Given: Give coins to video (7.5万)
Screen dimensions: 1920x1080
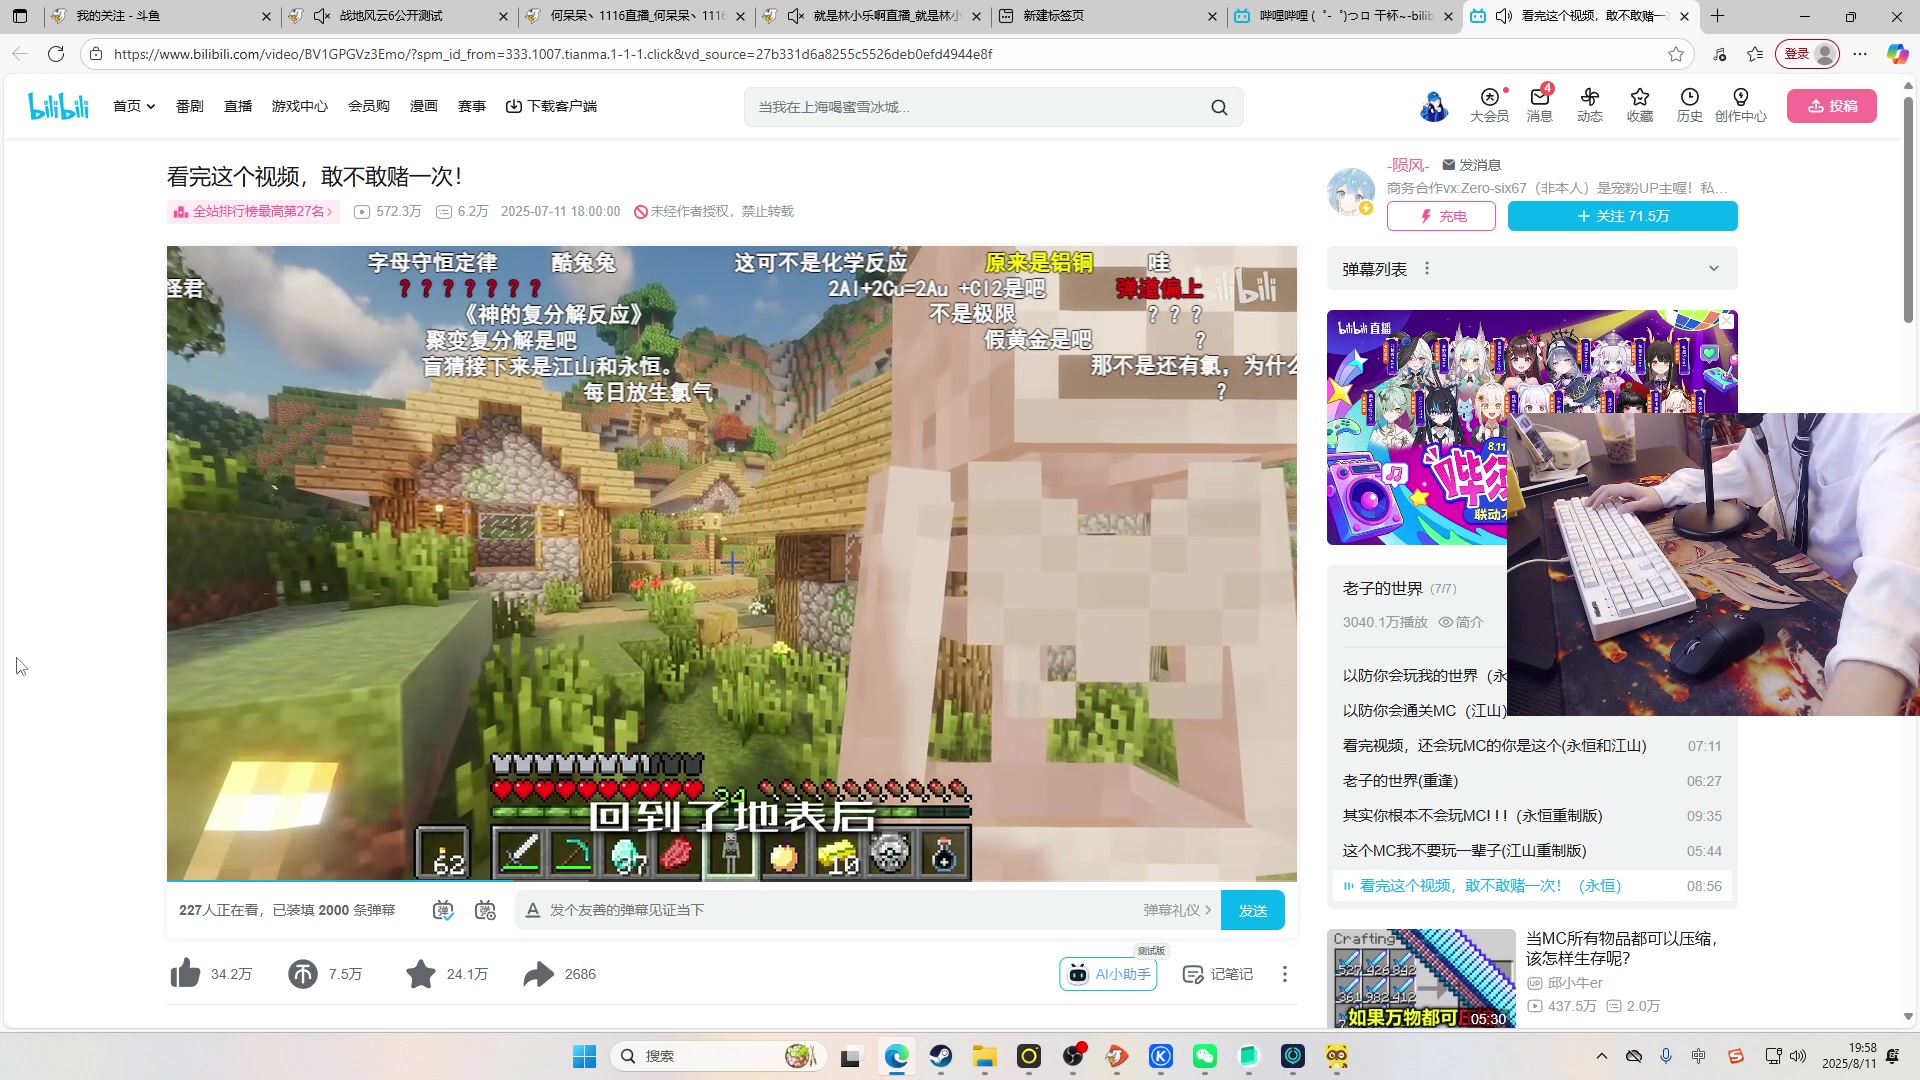Looking at the screenshot, I should [303, 974].
